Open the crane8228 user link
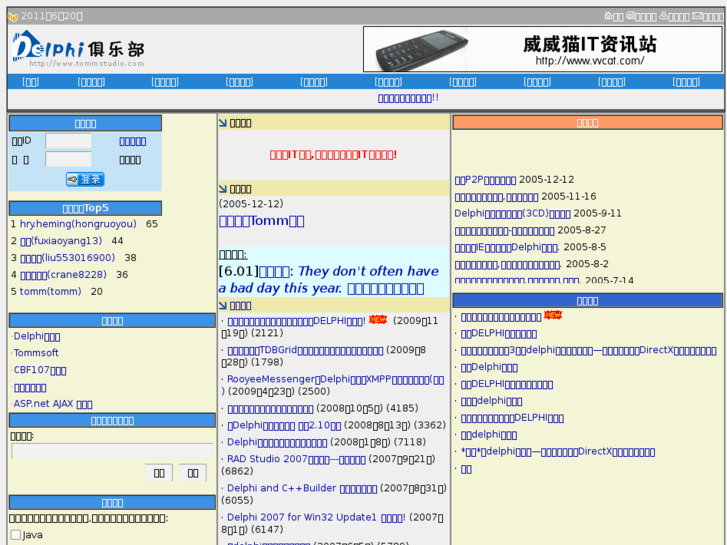The width and height of the screenshot is (727, 545). coord(64,275)
